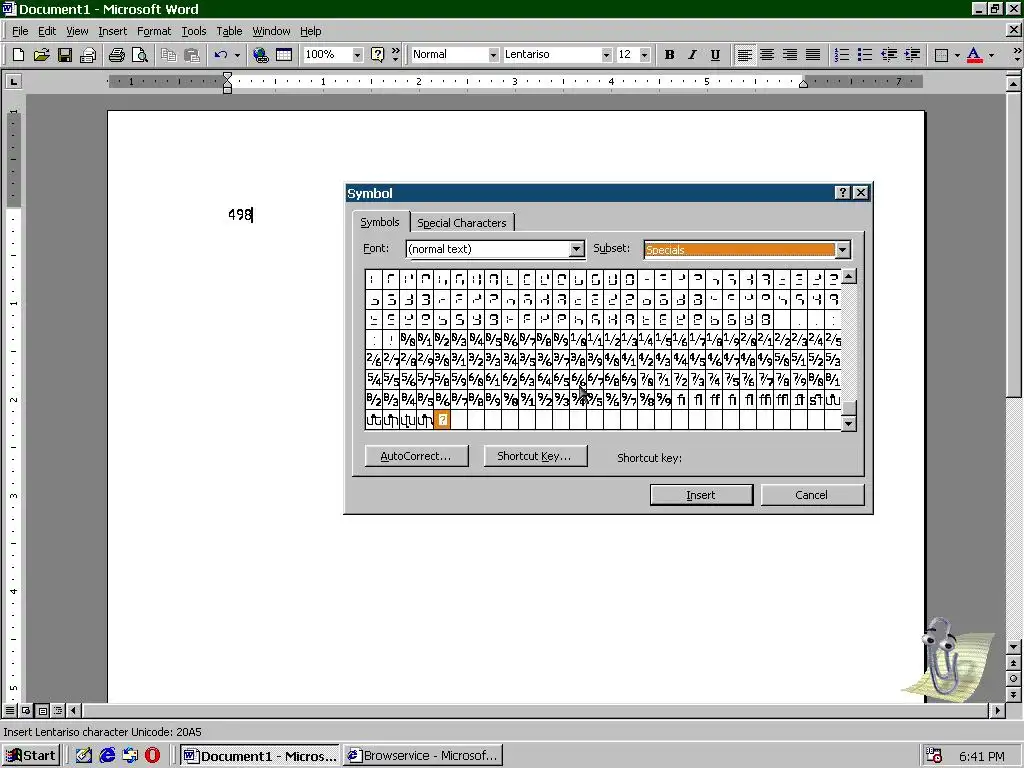Insert Hyperlink globe icon
Image resolution: width=1024 pixels, height=768 pixels.
(261, 55)
